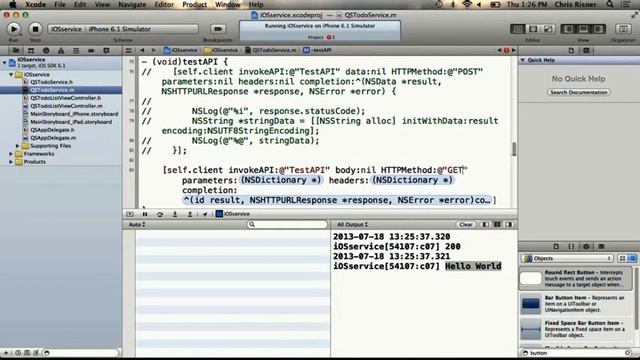Show the Debug navigator
The height and width of the screenshot is (360, 640).
tap(76, 51)
